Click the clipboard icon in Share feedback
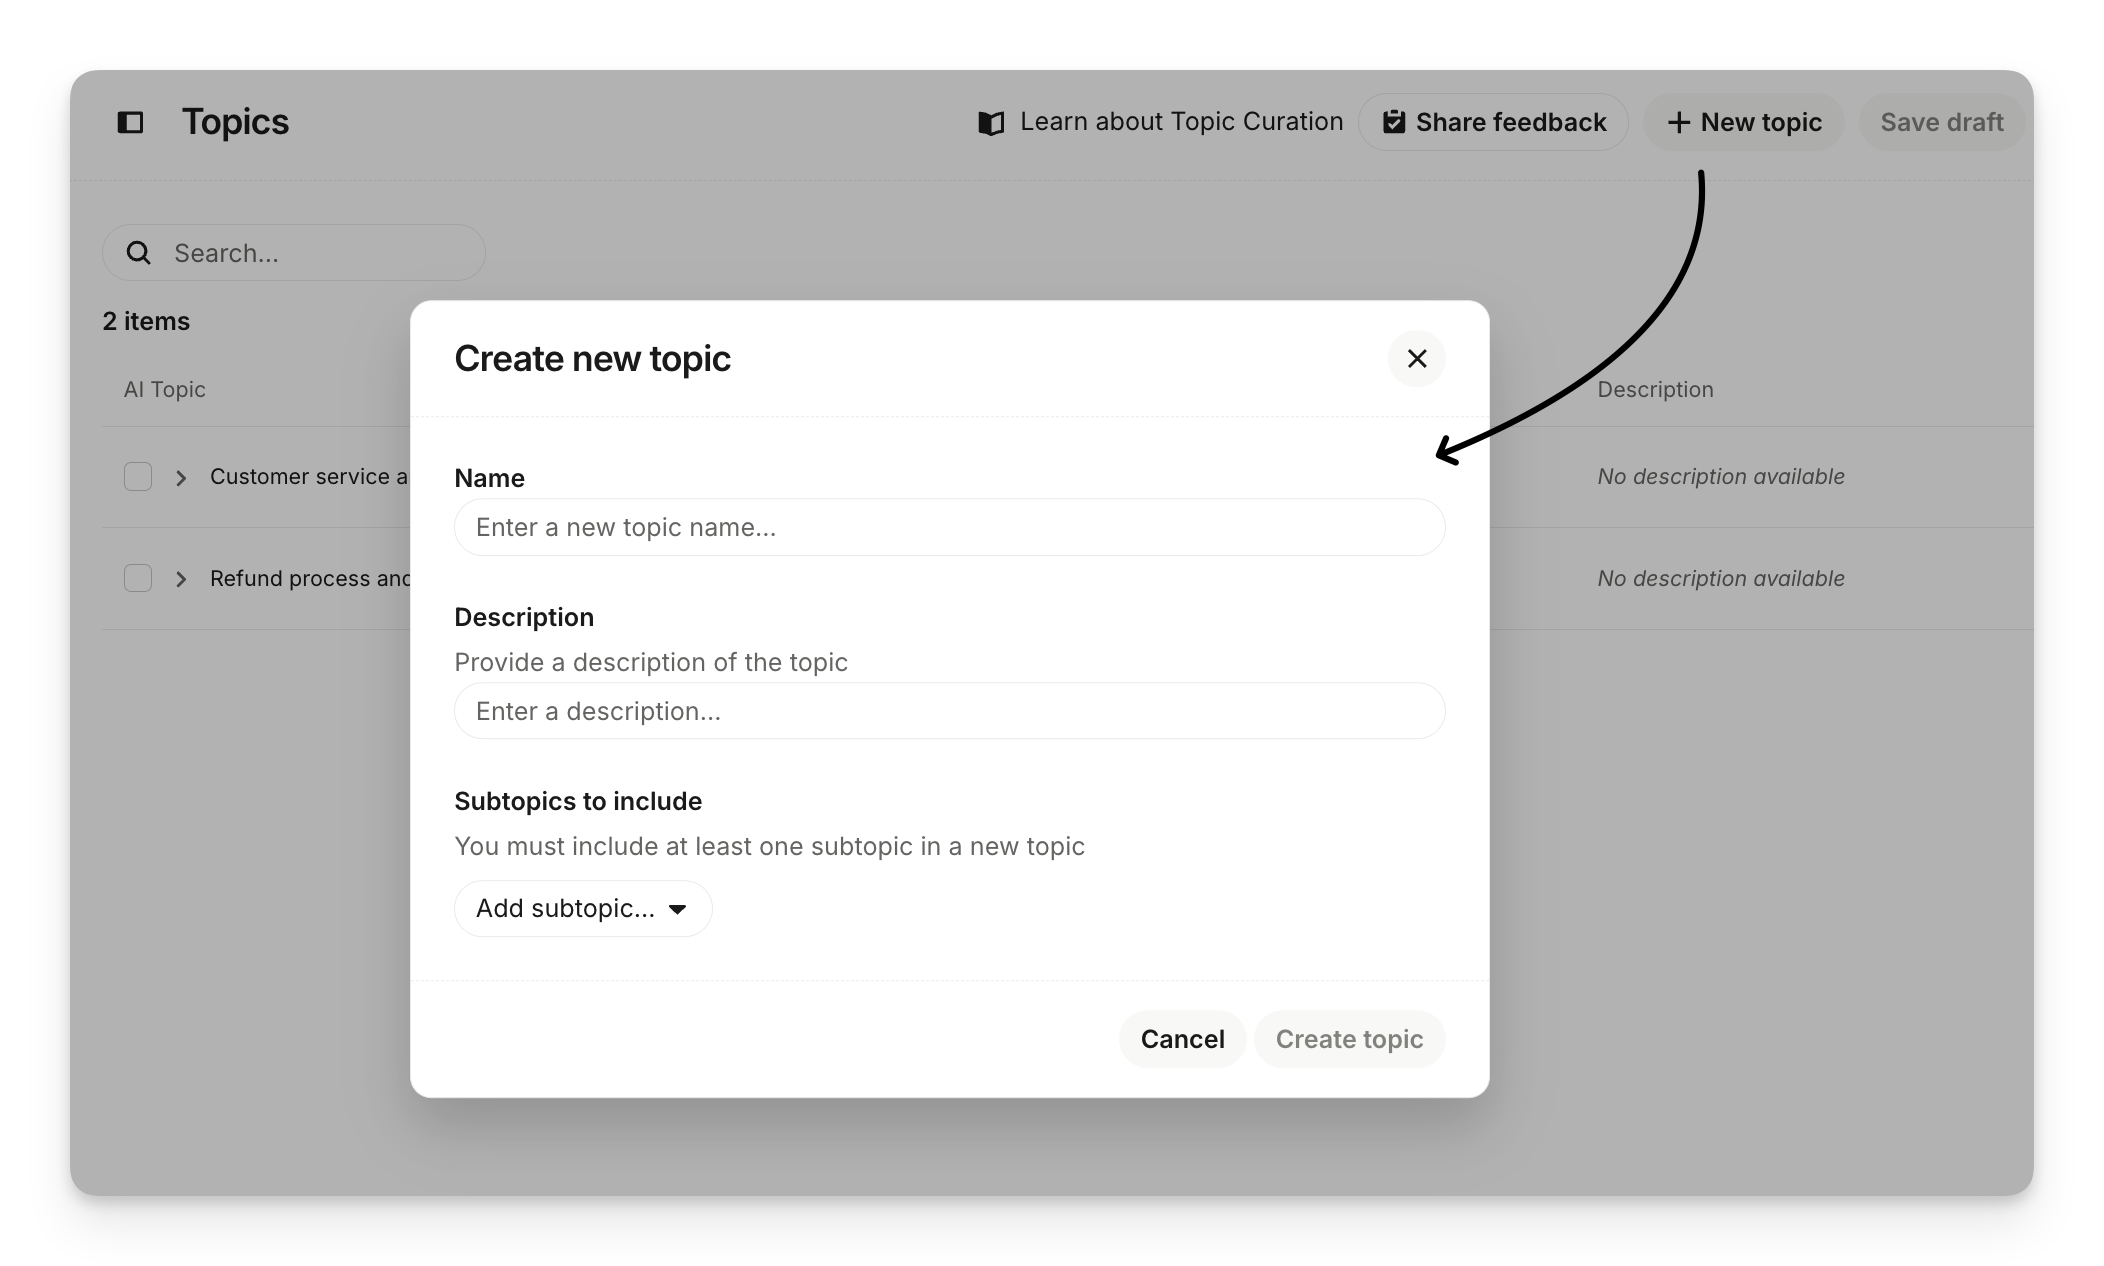 [1394, 122]
